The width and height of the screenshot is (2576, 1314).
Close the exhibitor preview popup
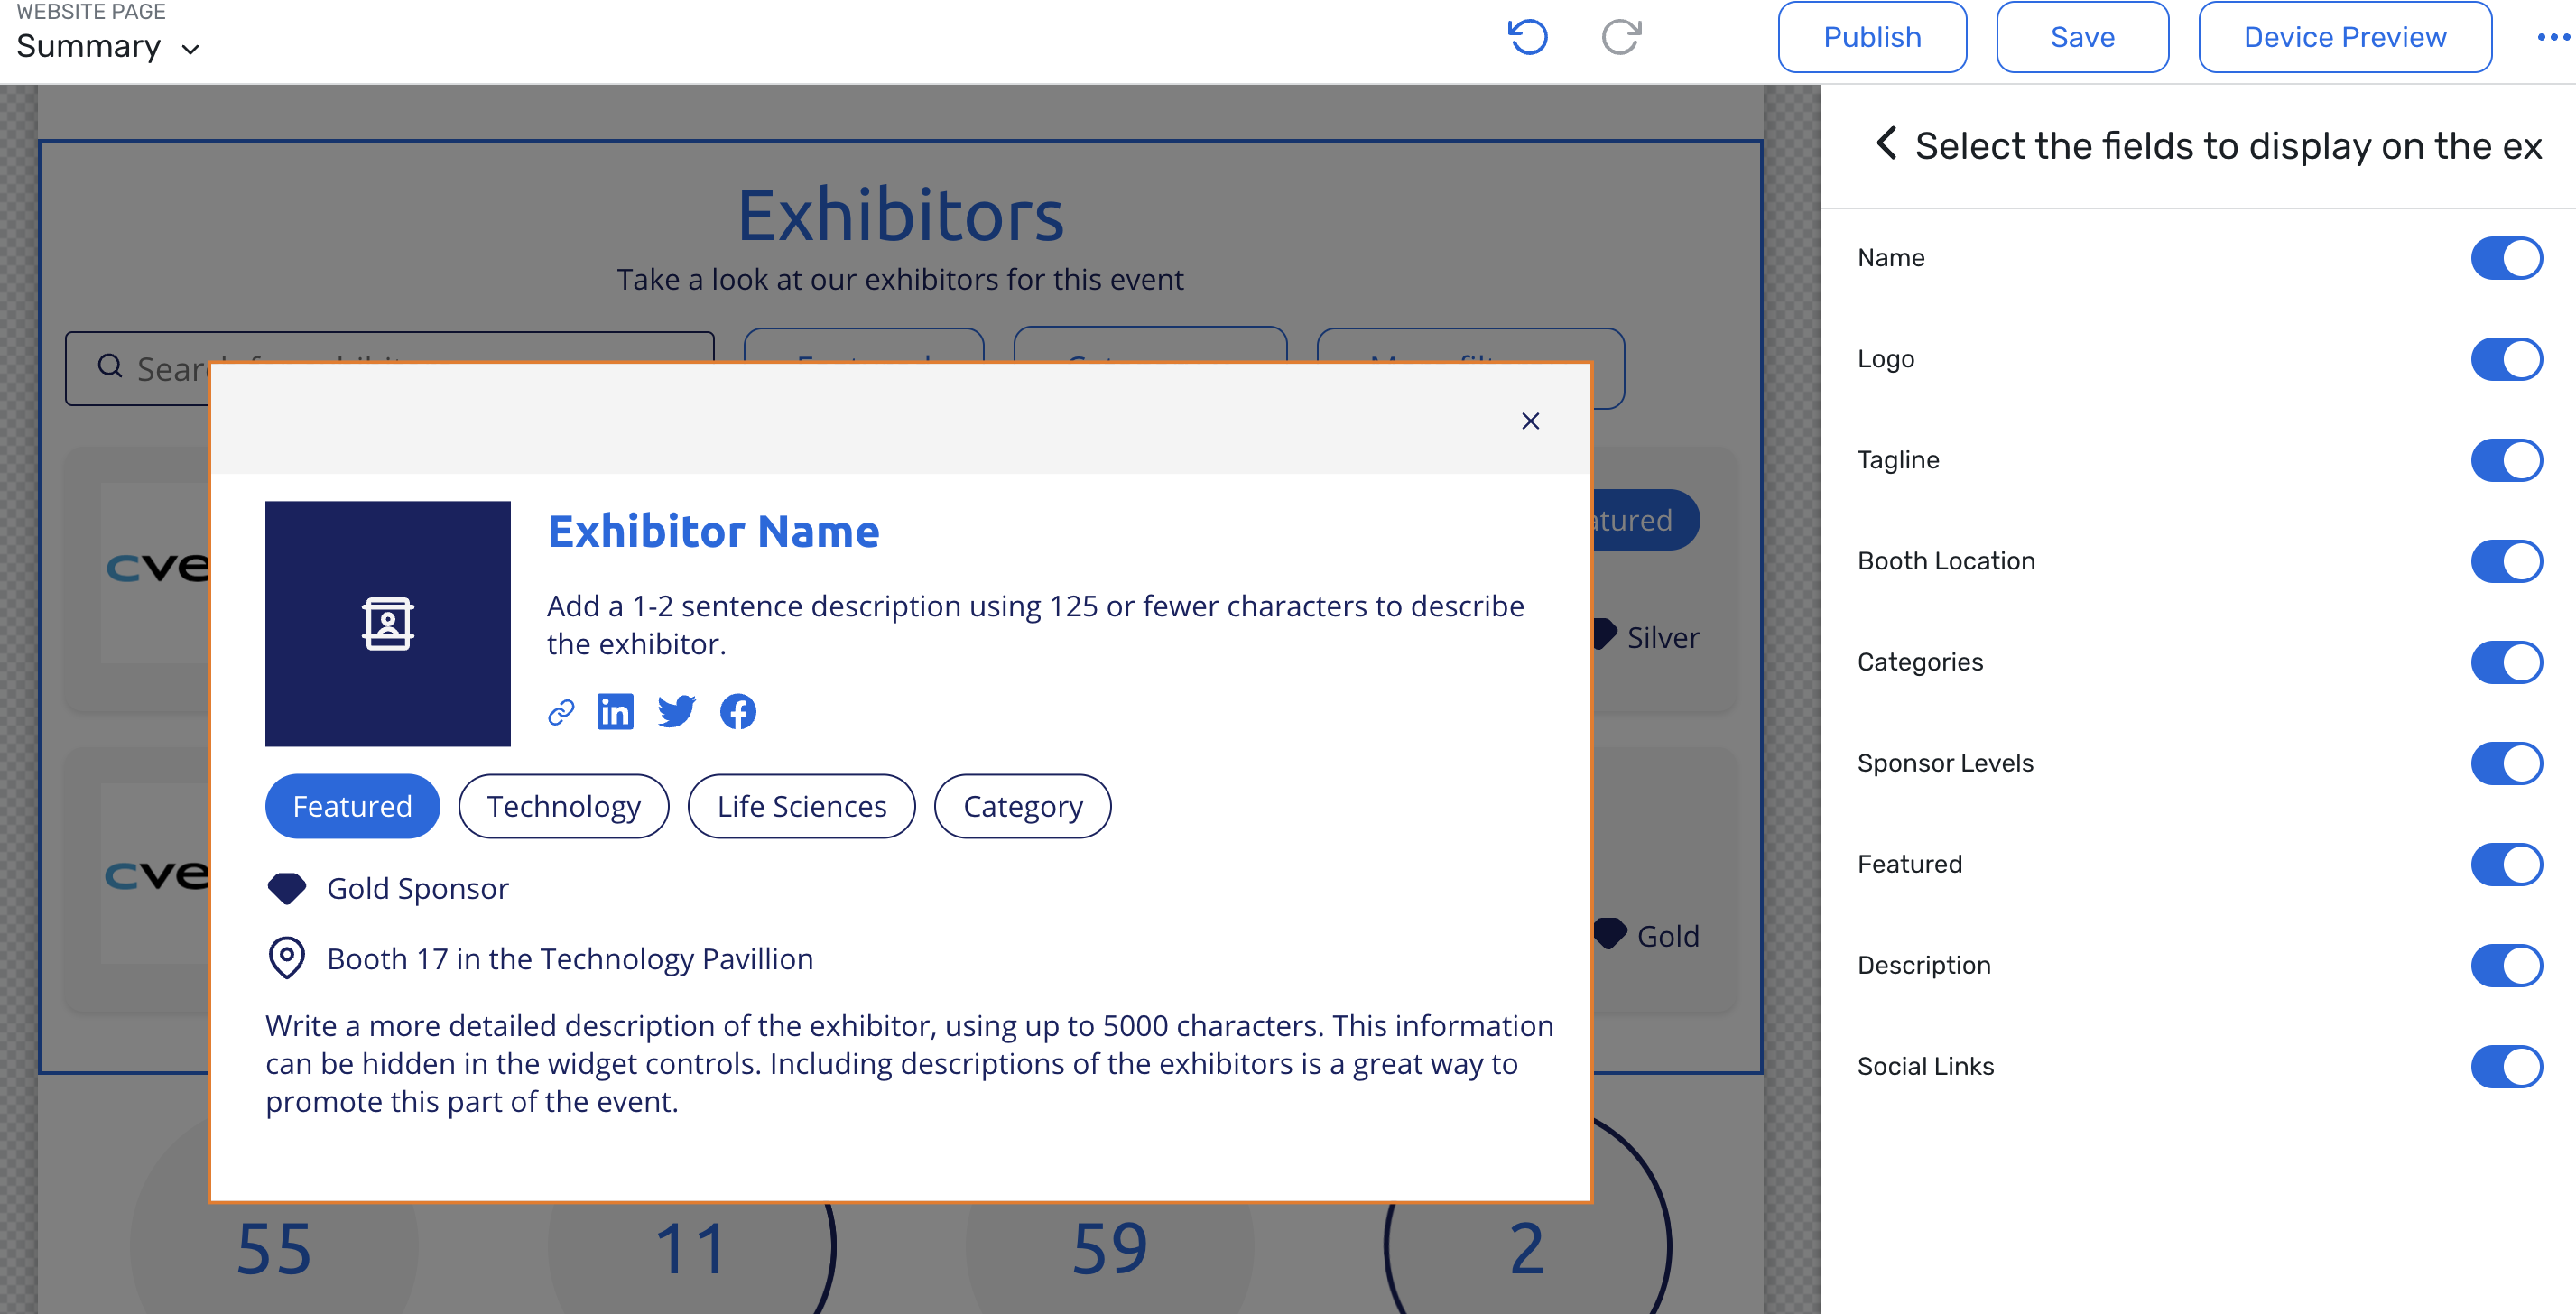(1530, 421)
